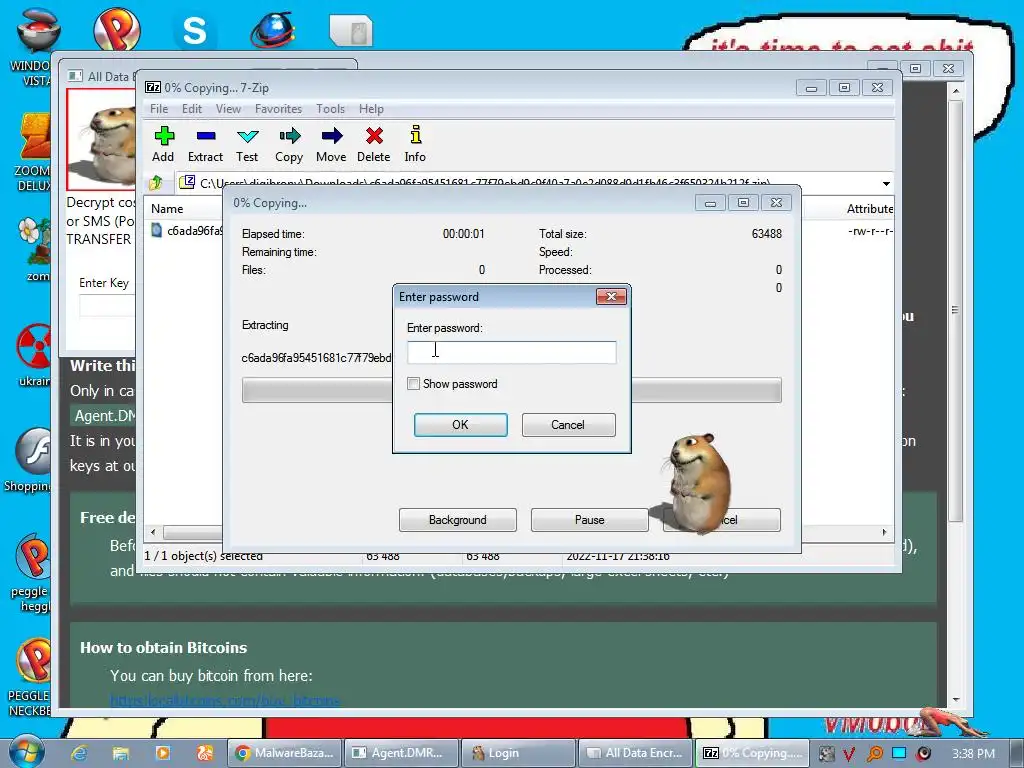Click the Attributes column header

pyautogui.click(x=869, y=209)
